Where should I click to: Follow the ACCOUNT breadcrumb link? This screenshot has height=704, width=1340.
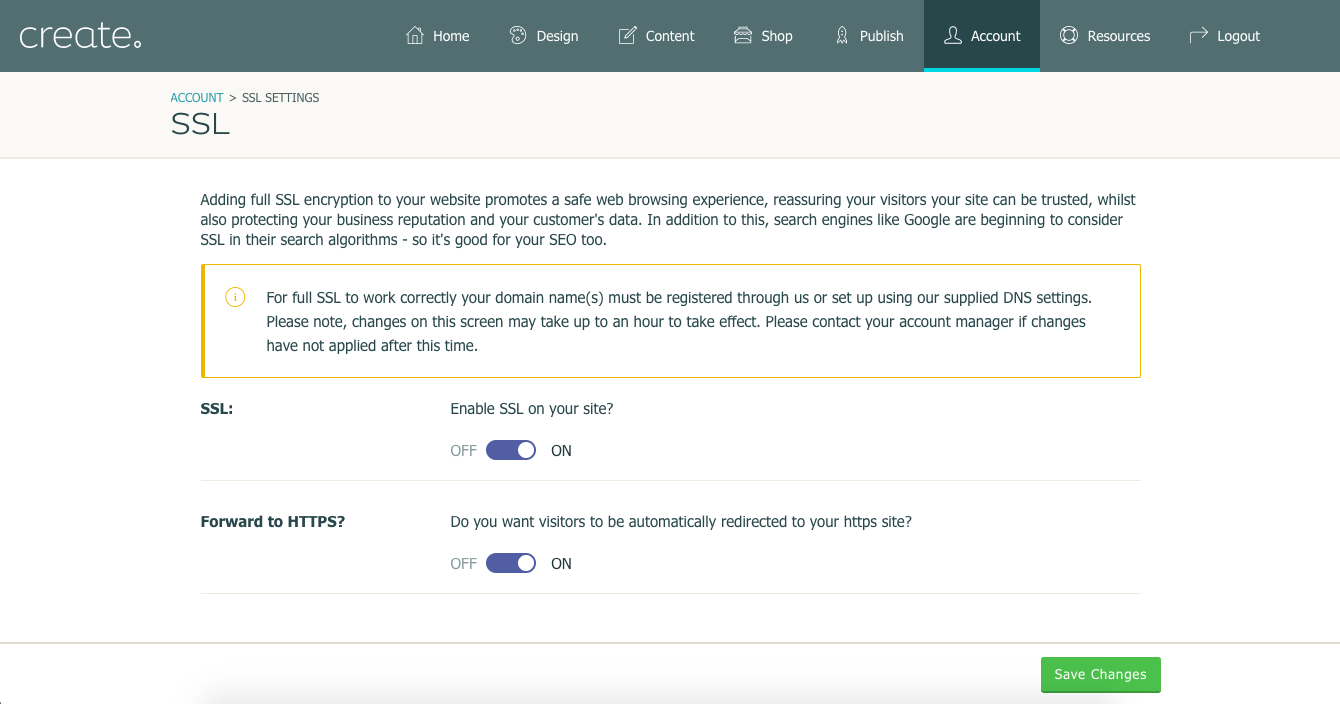pyautogui.click(x=197, y=98)
